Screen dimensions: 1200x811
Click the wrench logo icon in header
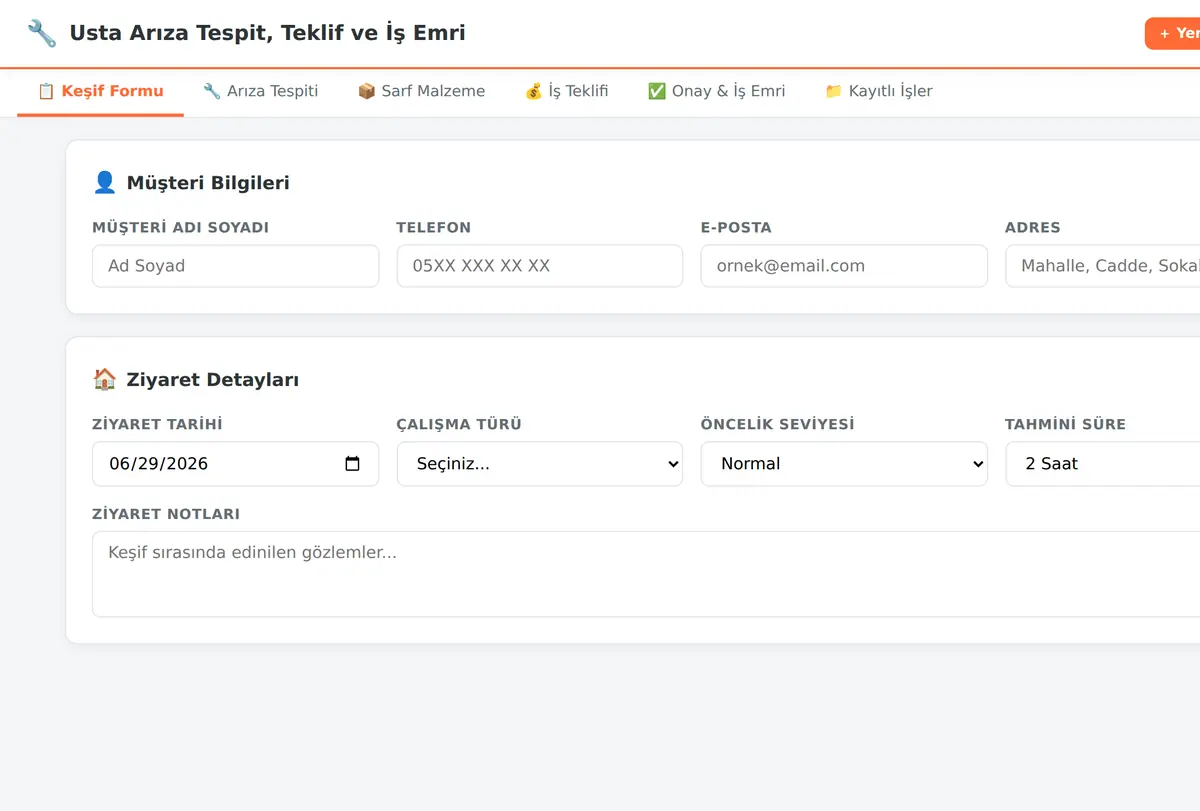click(x=42, y=33)
